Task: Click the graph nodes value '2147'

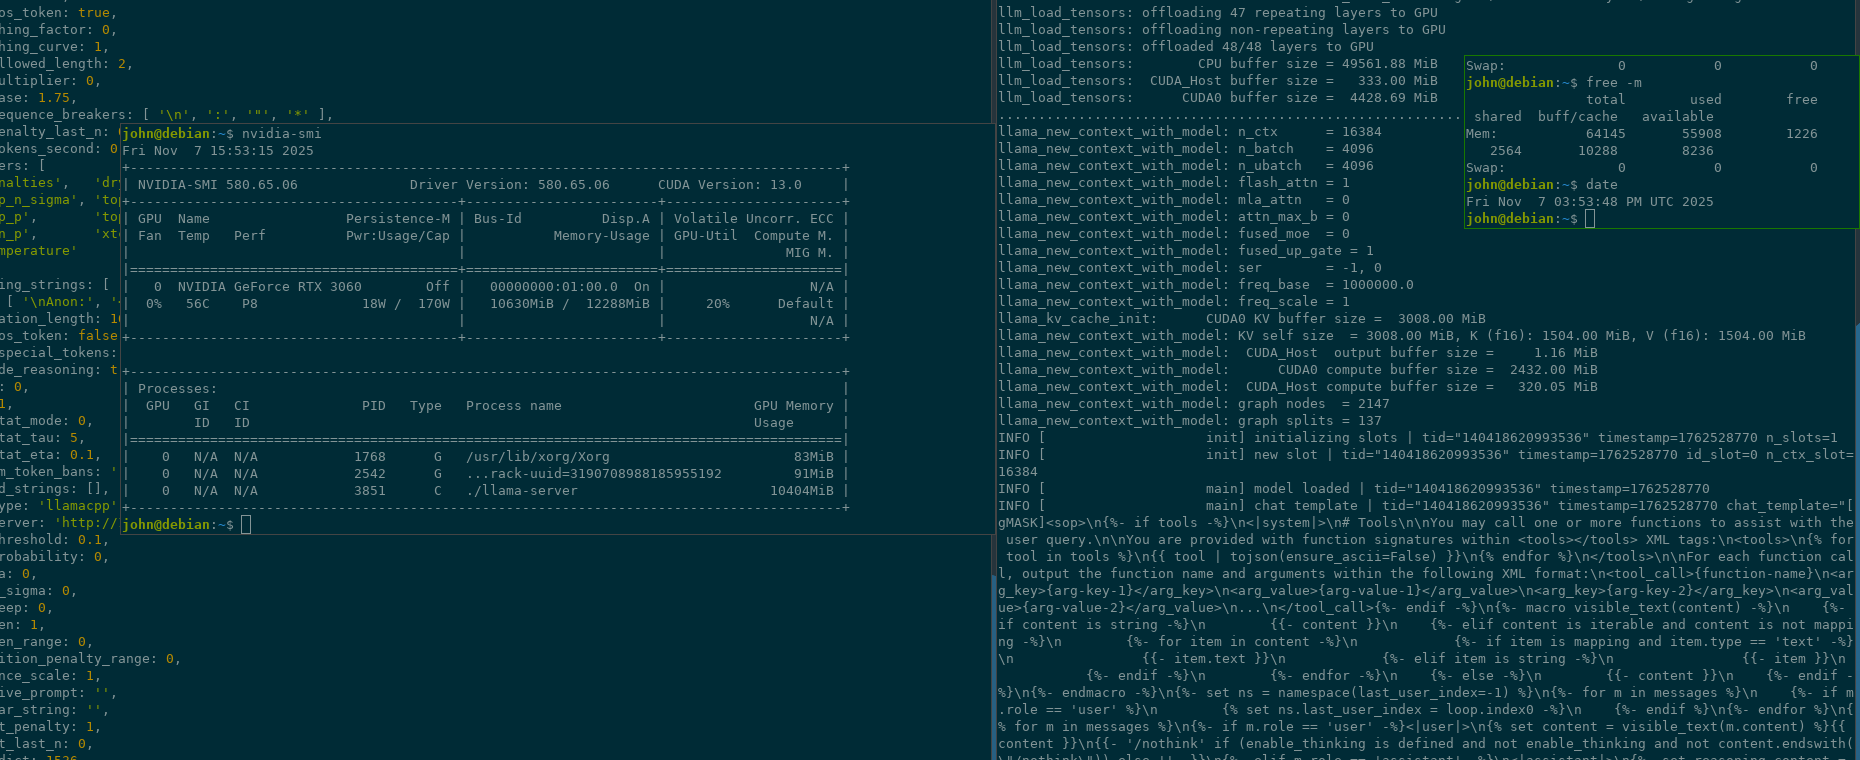Action: pyautogui.click(x=1374, y=404)
